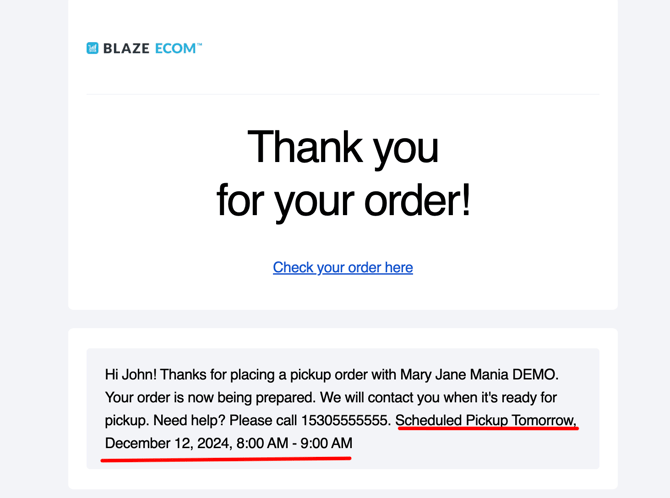The width and height of the screenshot is (670, 498).
Task: Click the BLAZE word in the logo
Action: 126,48
